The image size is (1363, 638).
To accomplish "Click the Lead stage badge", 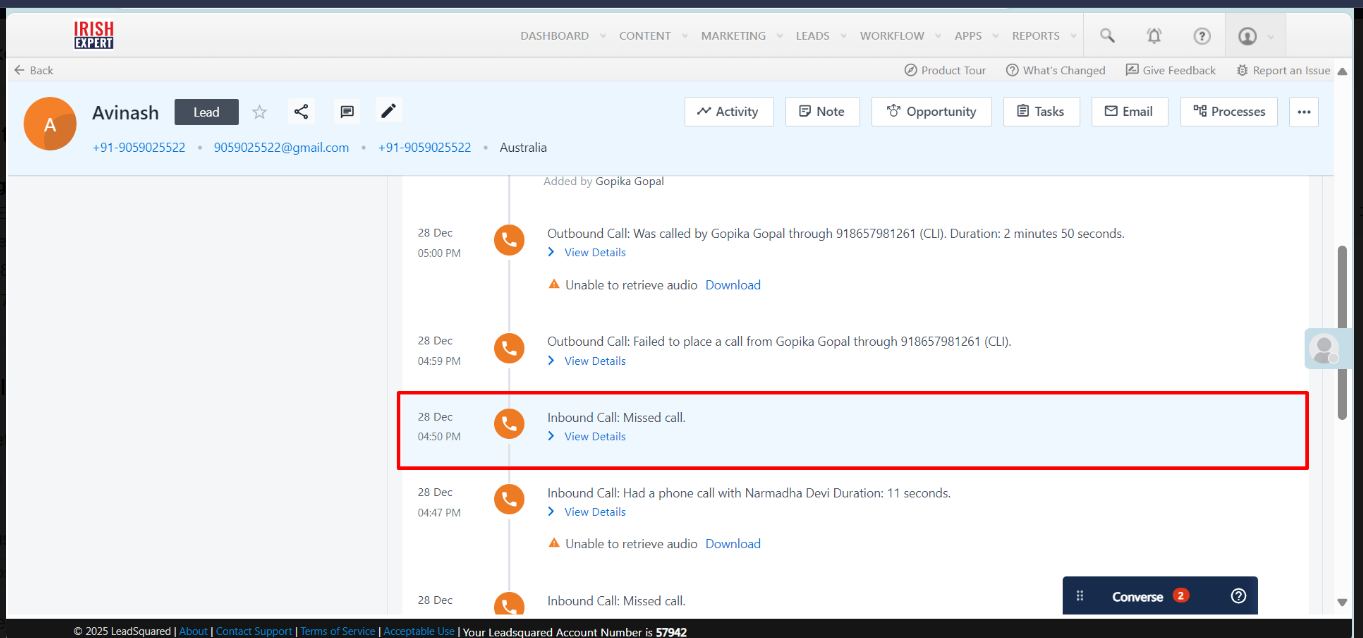I will tap(207, 112).
